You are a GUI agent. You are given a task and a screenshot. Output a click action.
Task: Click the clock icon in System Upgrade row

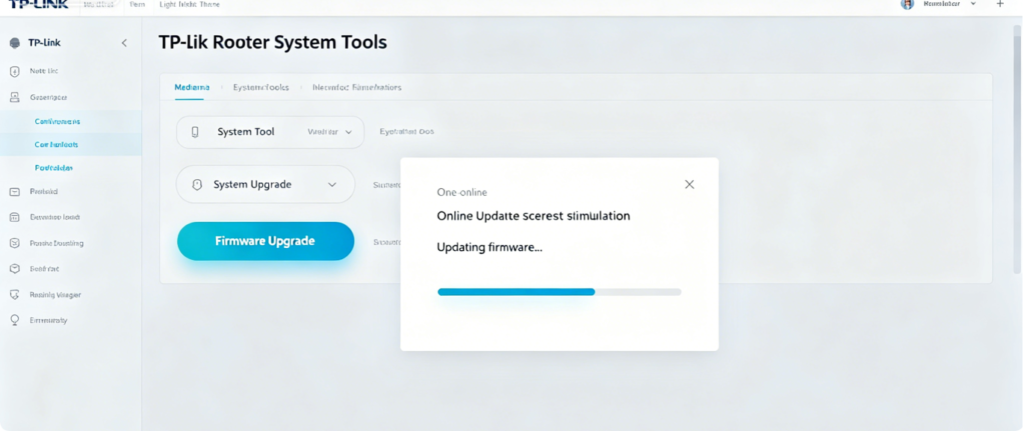click(197, 185)
